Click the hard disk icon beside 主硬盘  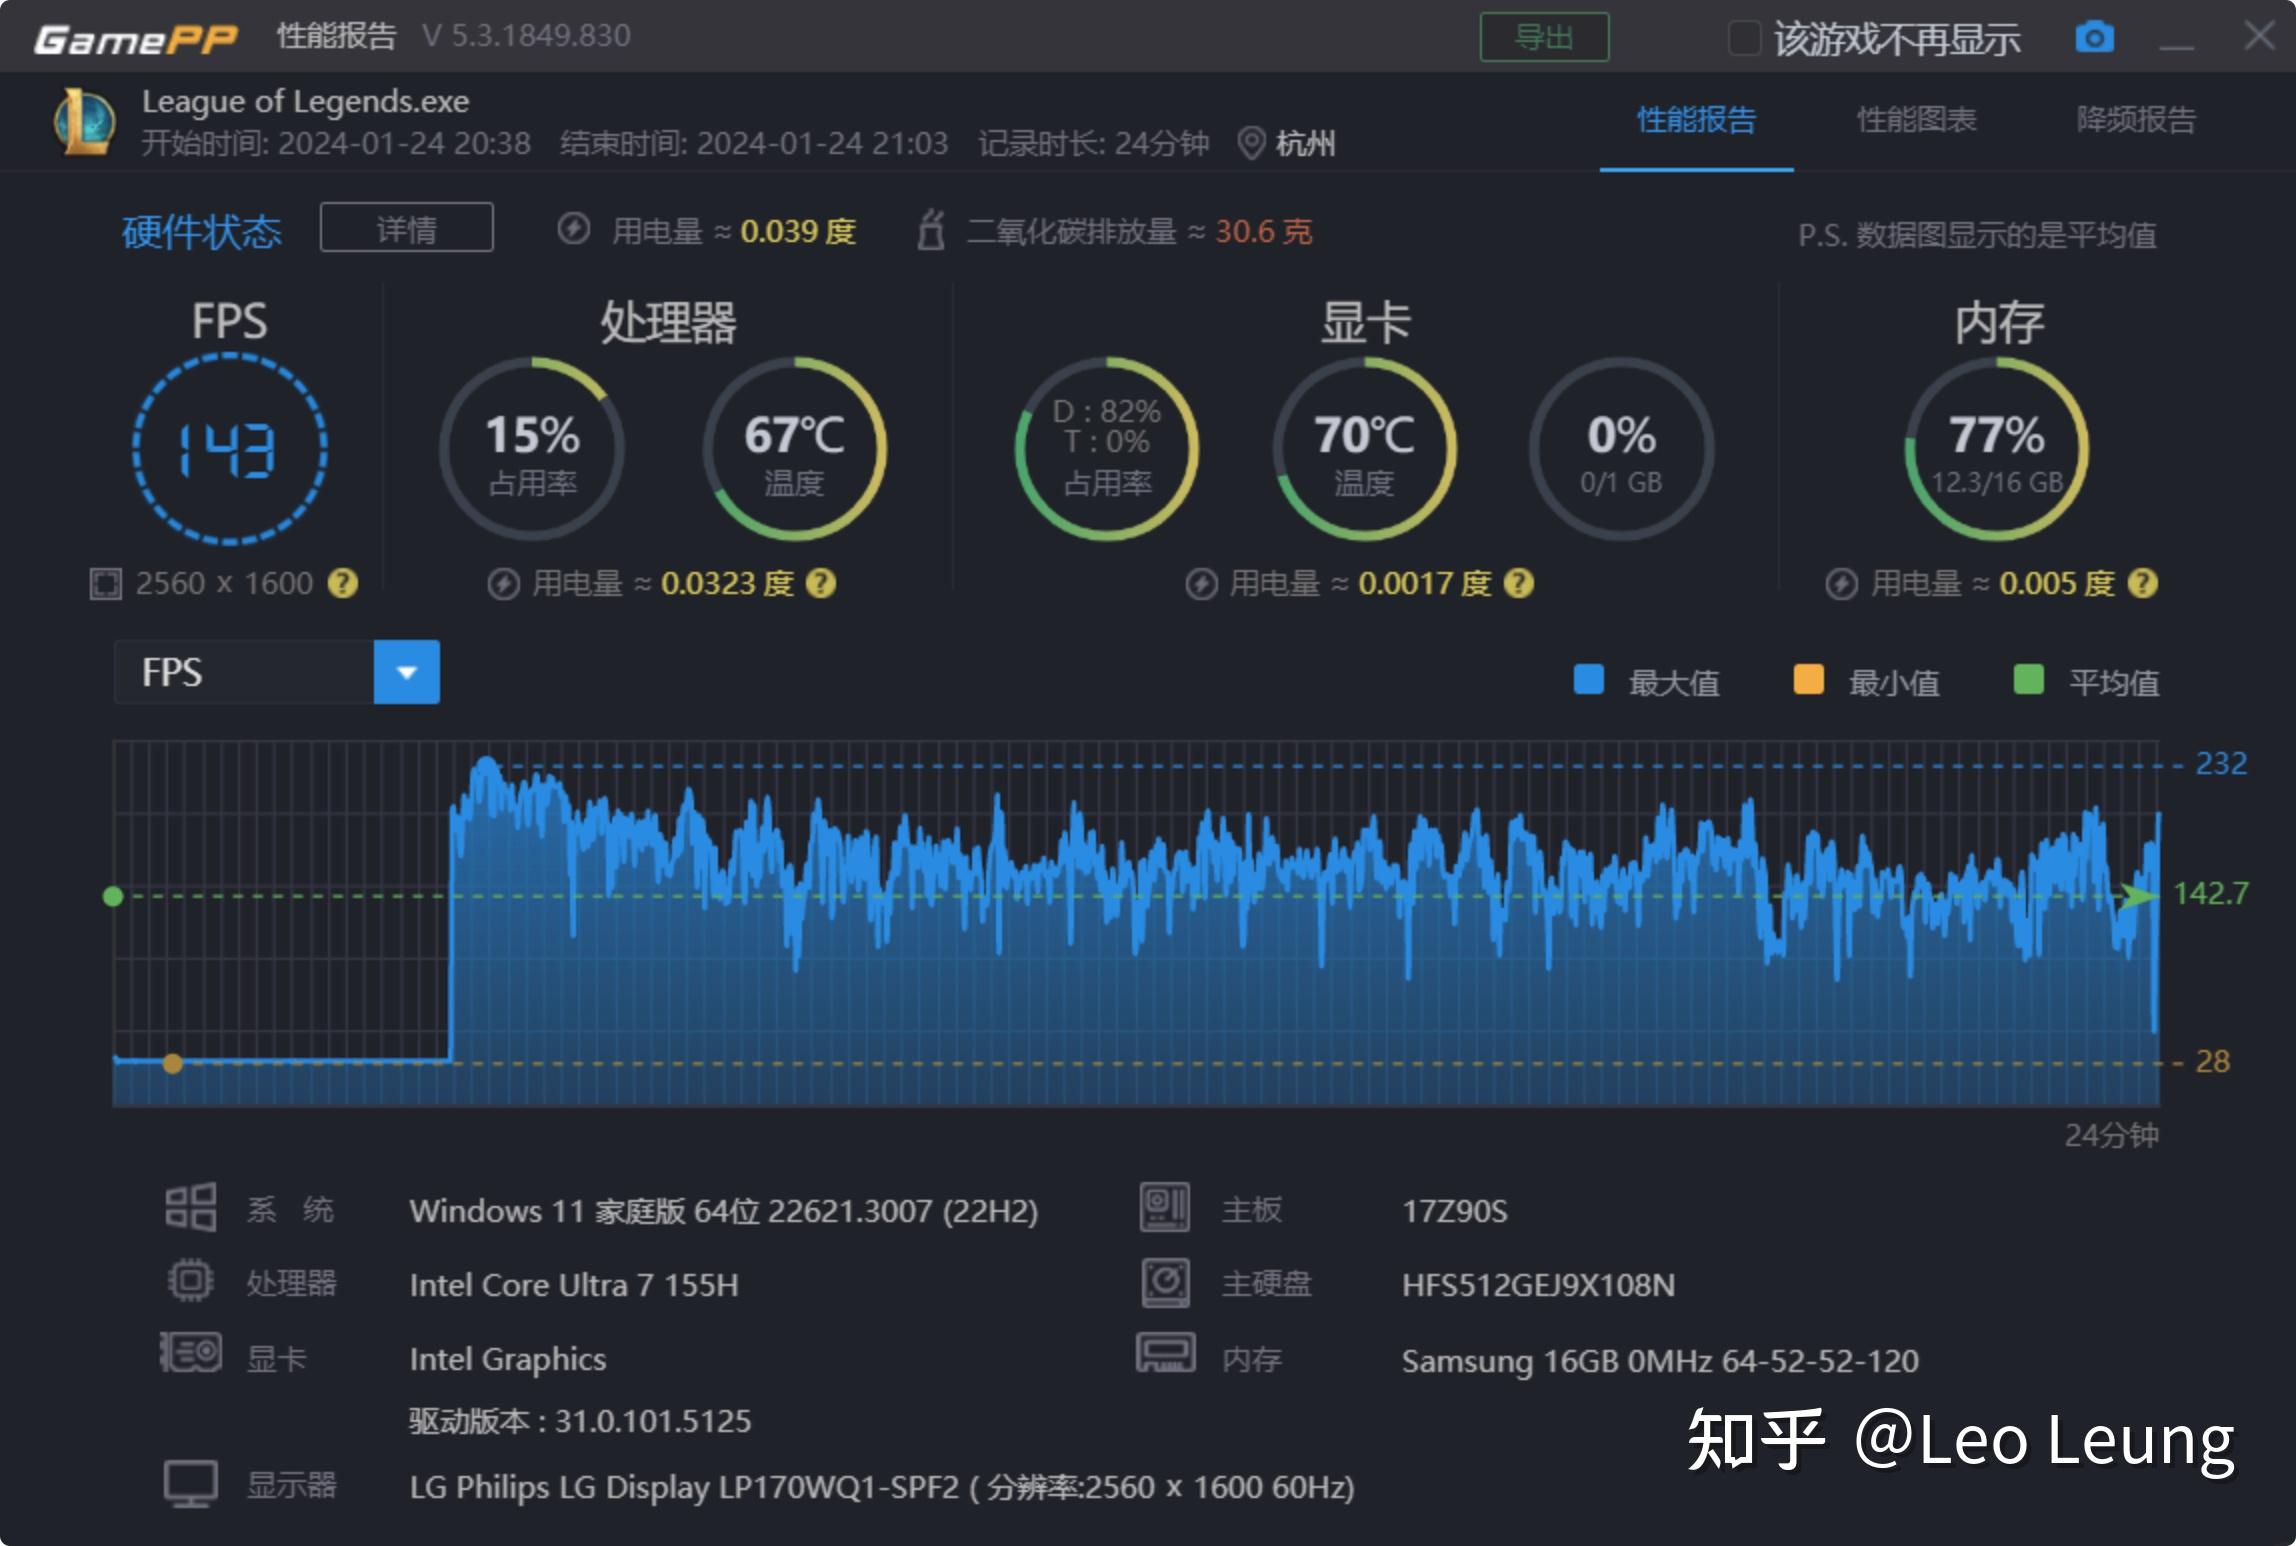[x=1165, y=1283]
